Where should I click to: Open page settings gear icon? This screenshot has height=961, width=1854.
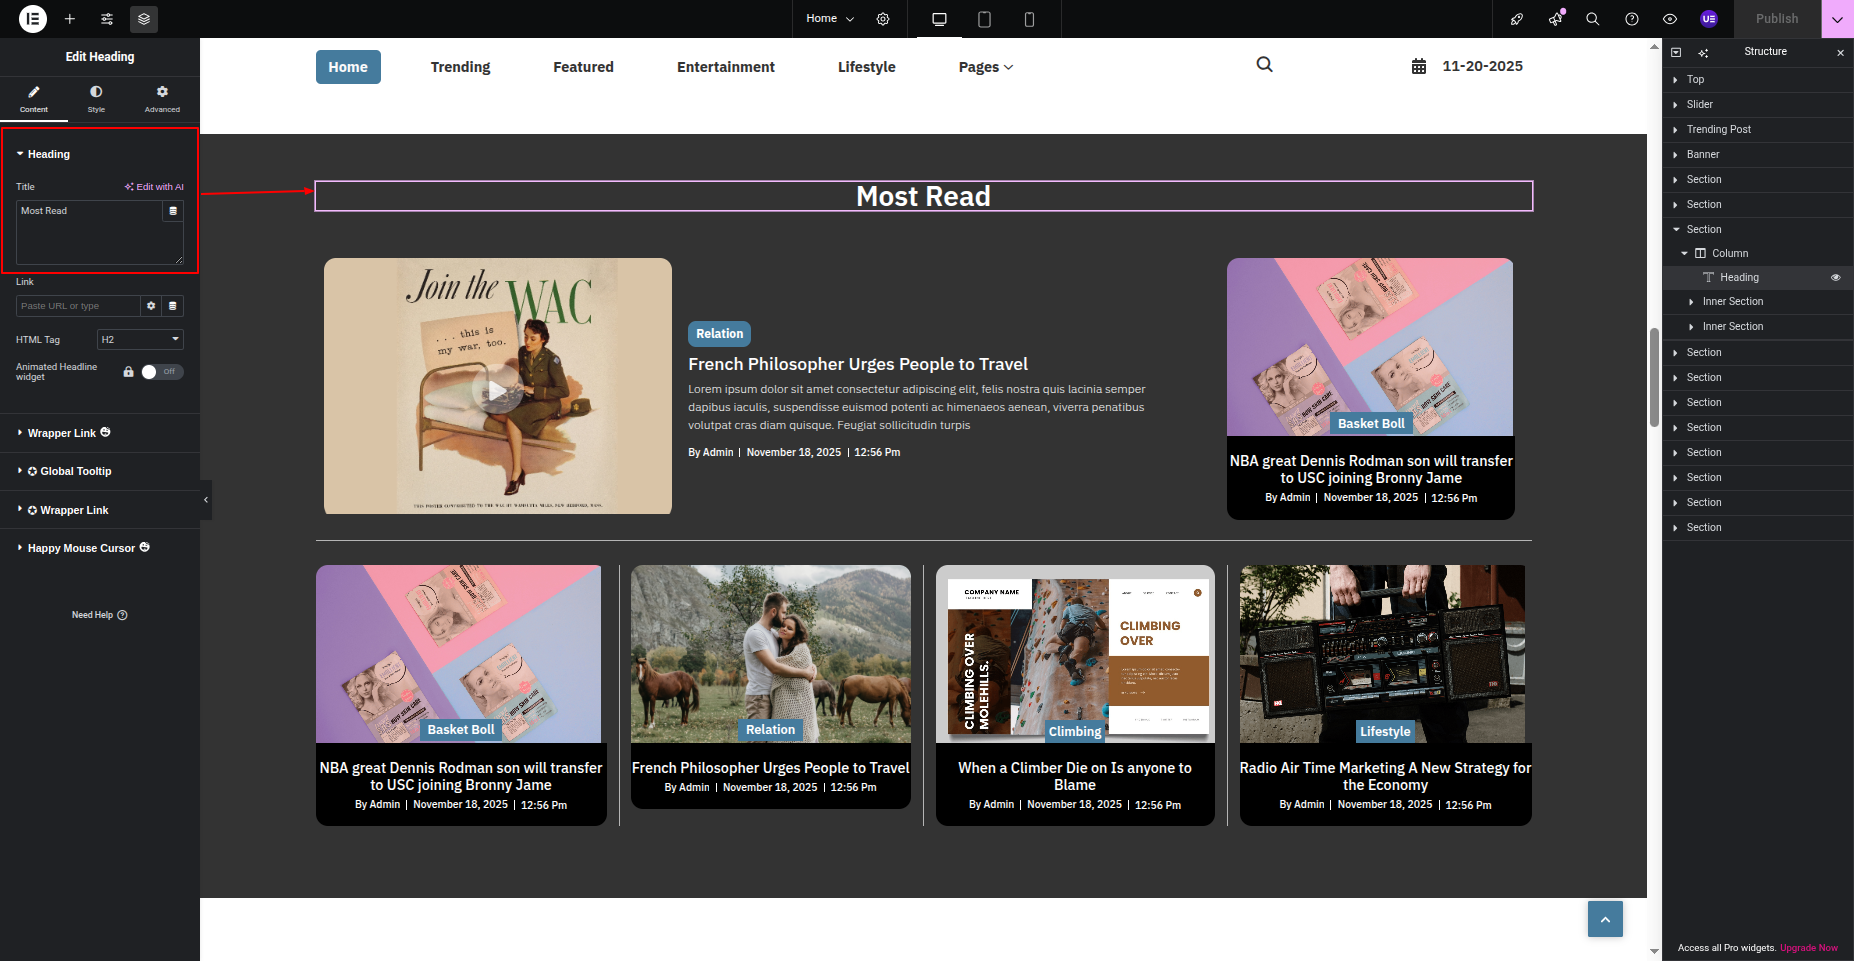883,19
